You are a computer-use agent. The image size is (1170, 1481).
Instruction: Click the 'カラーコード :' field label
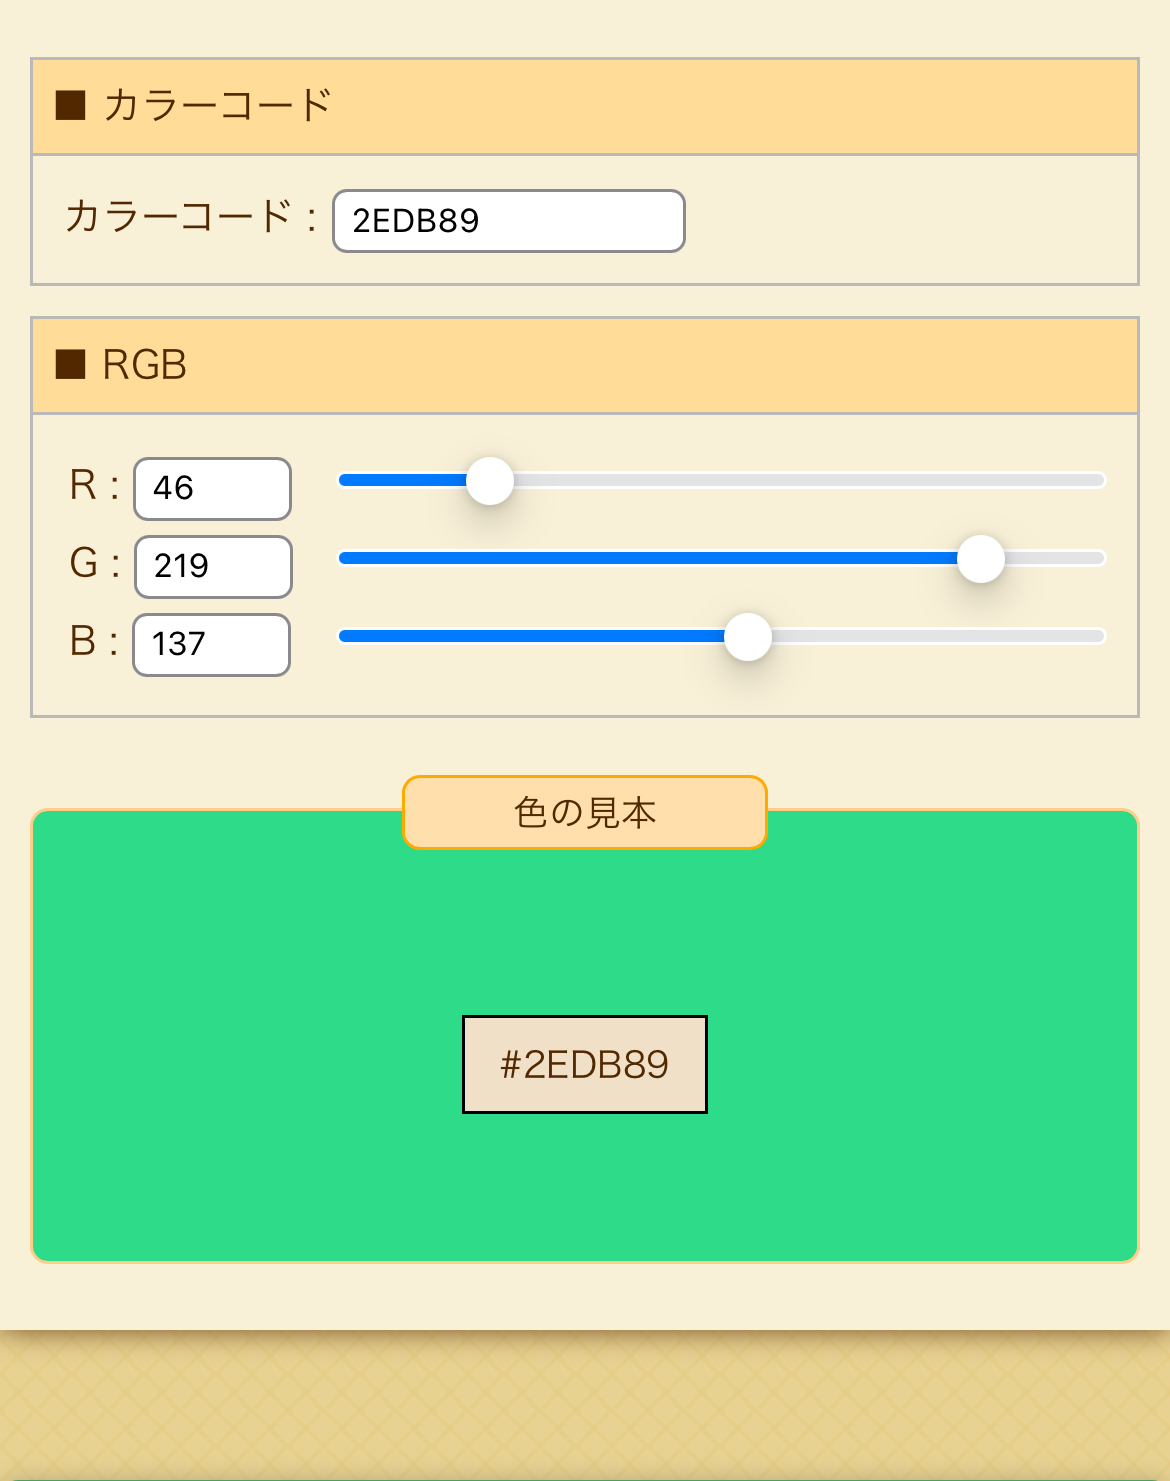point(190,217)
